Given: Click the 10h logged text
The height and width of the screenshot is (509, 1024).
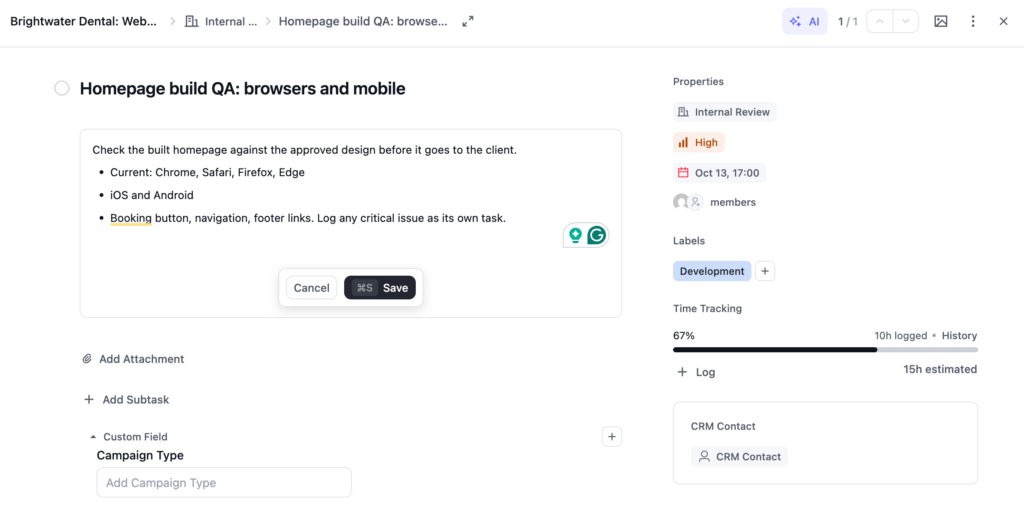Looking at the screenshot, I should point(901,336).
